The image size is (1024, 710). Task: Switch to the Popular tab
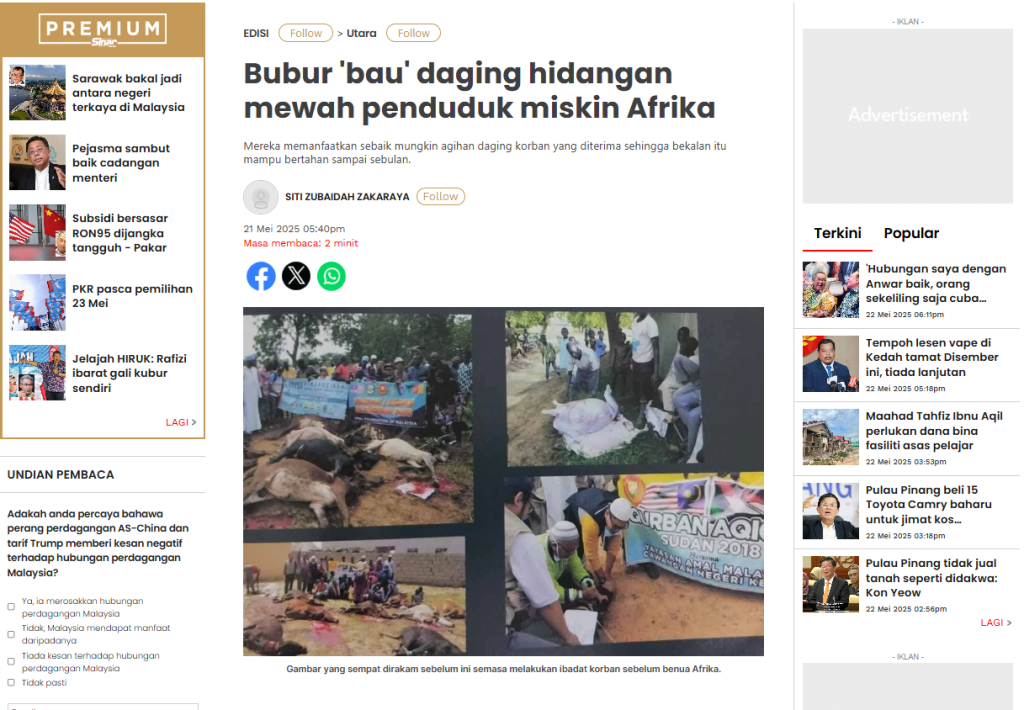(x=911, y=233)
